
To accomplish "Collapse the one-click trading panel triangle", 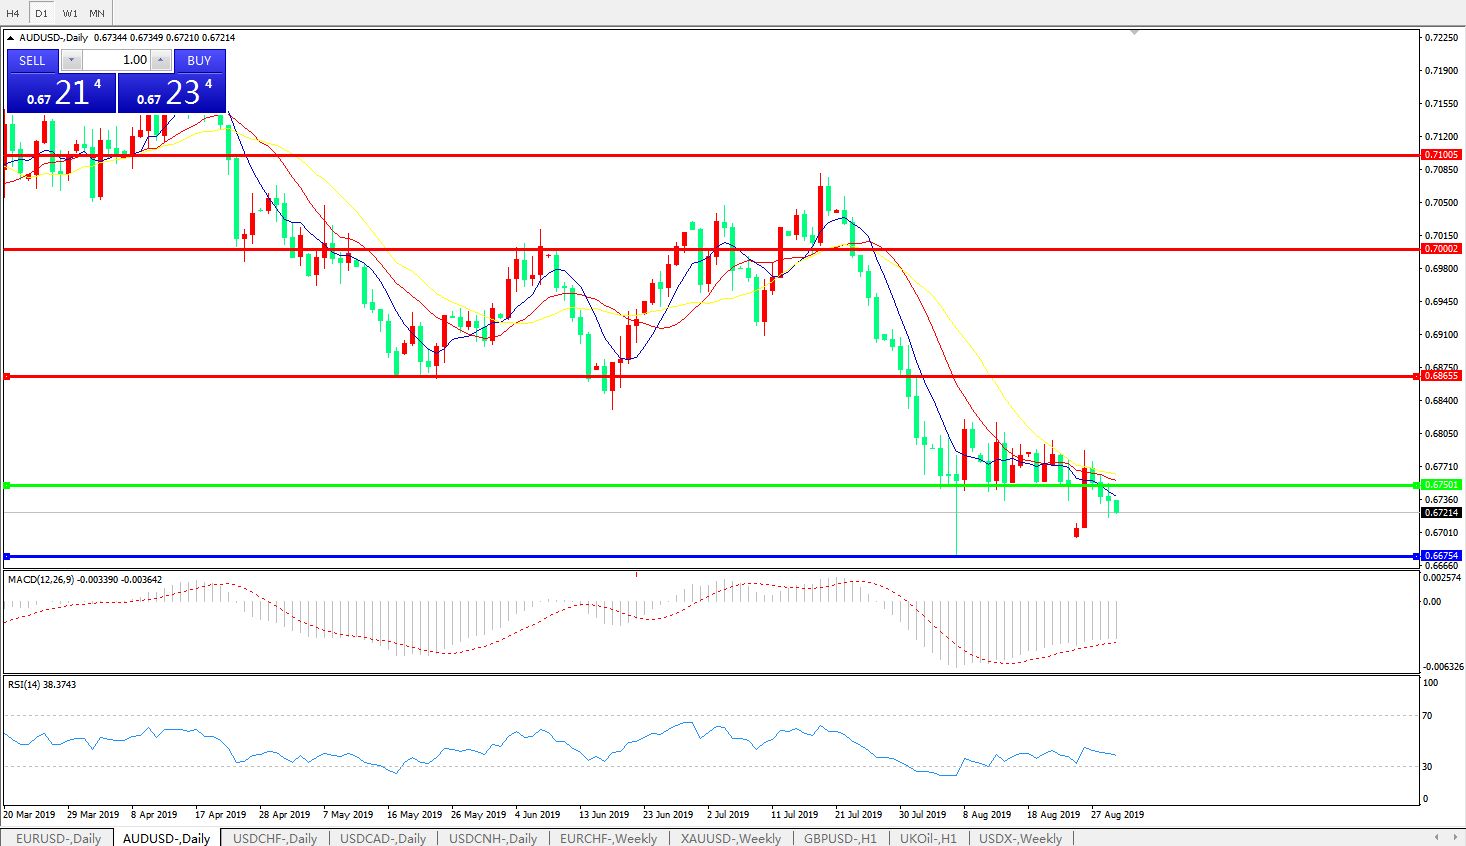I will point(11,38).
